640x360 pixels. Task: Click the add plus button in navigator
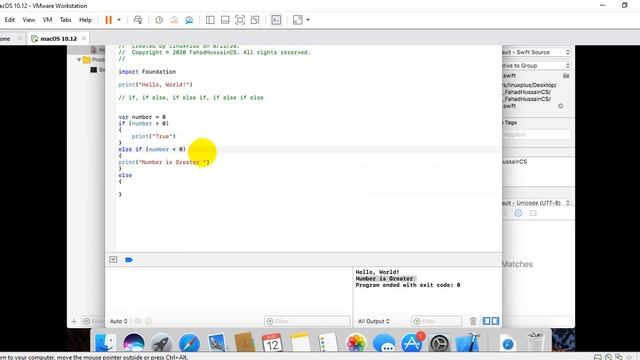74,322
